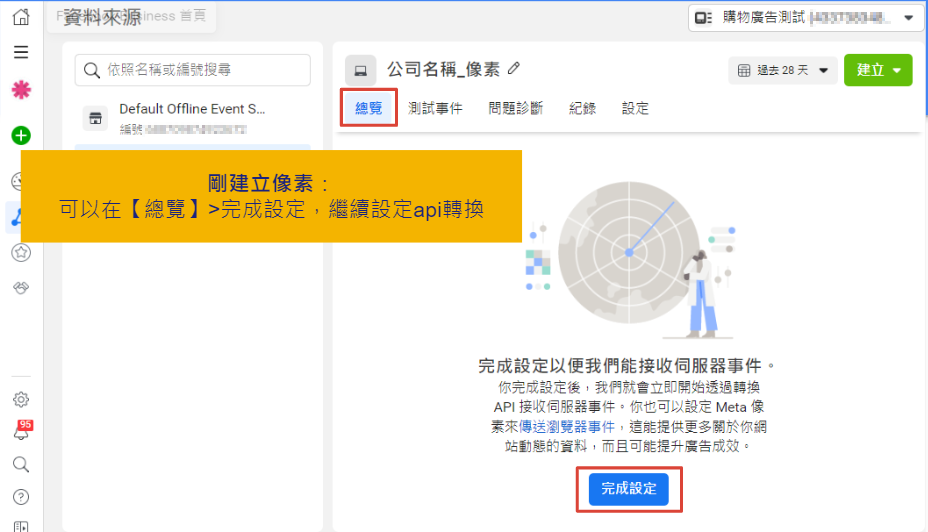
Task: Switch to the 測試事件 tab
Action: 435,108
